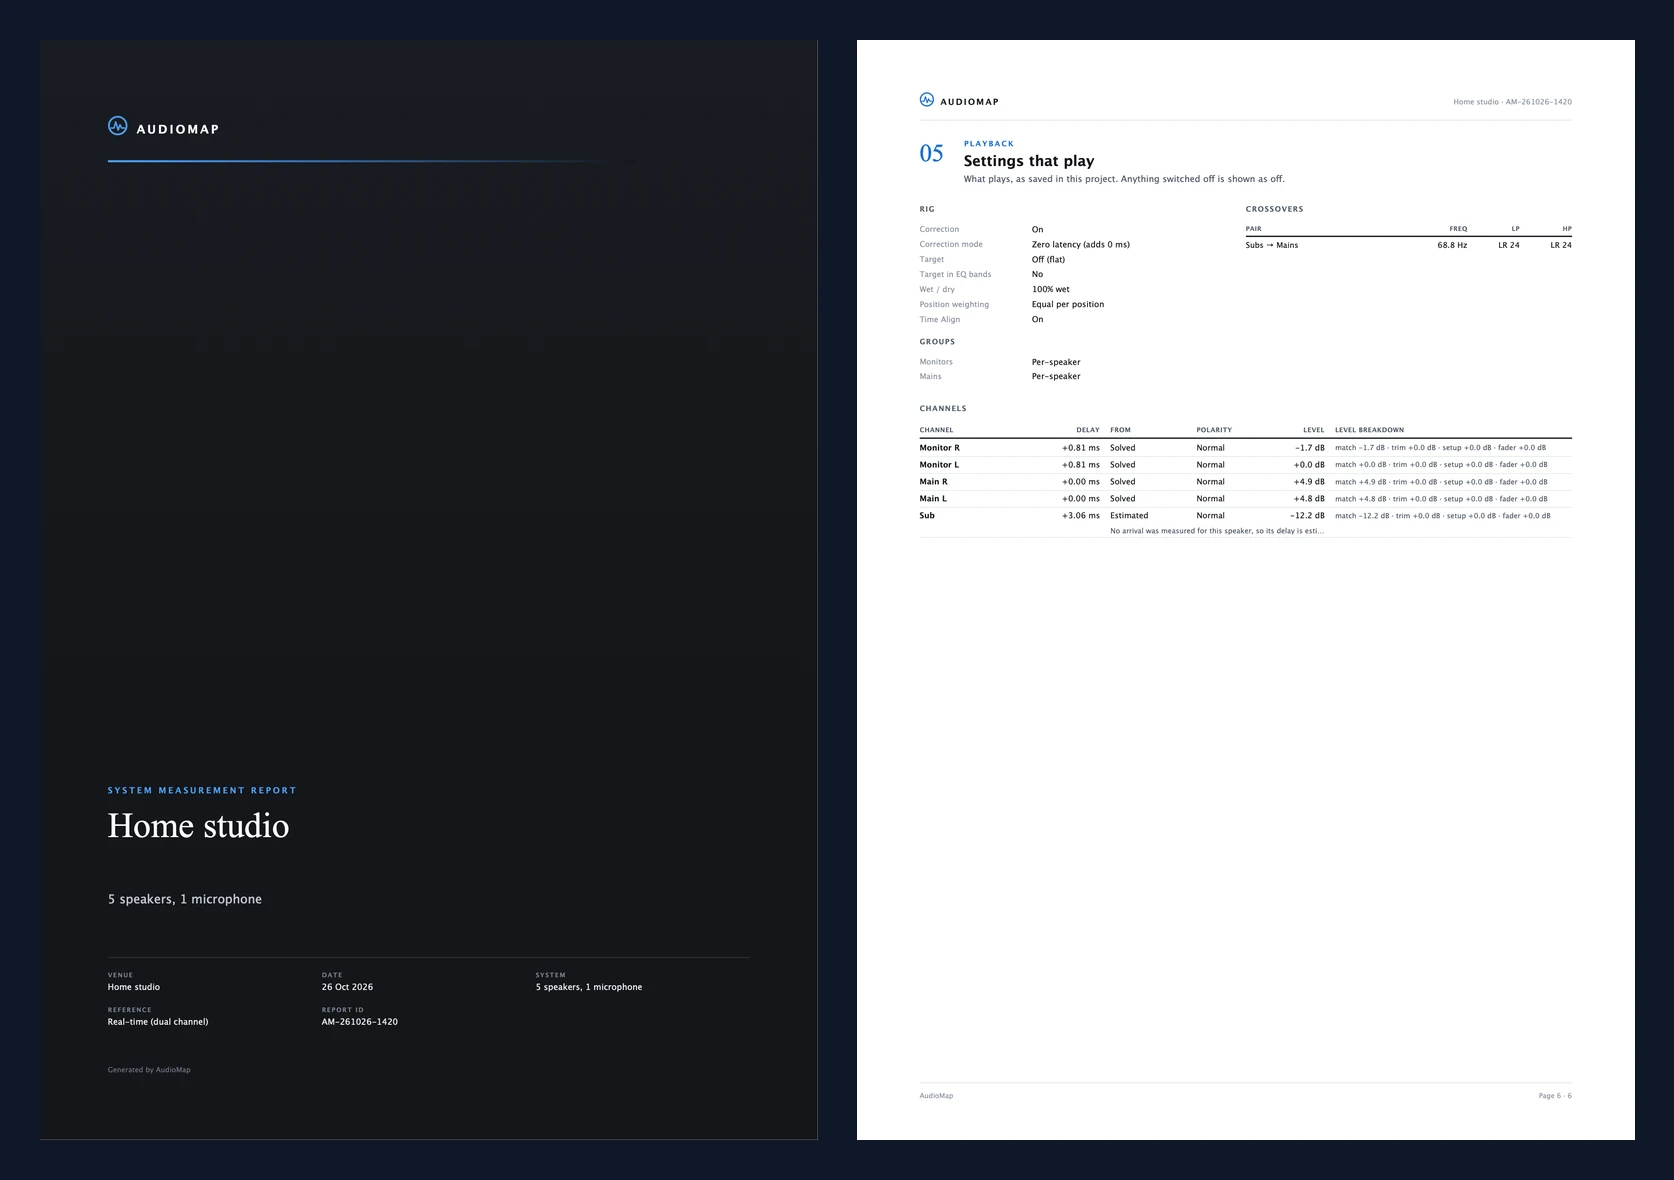Click reference value 'Real-time (dual channel)'
The image size is (1674, 1180).
click(x=158, y=1022)
